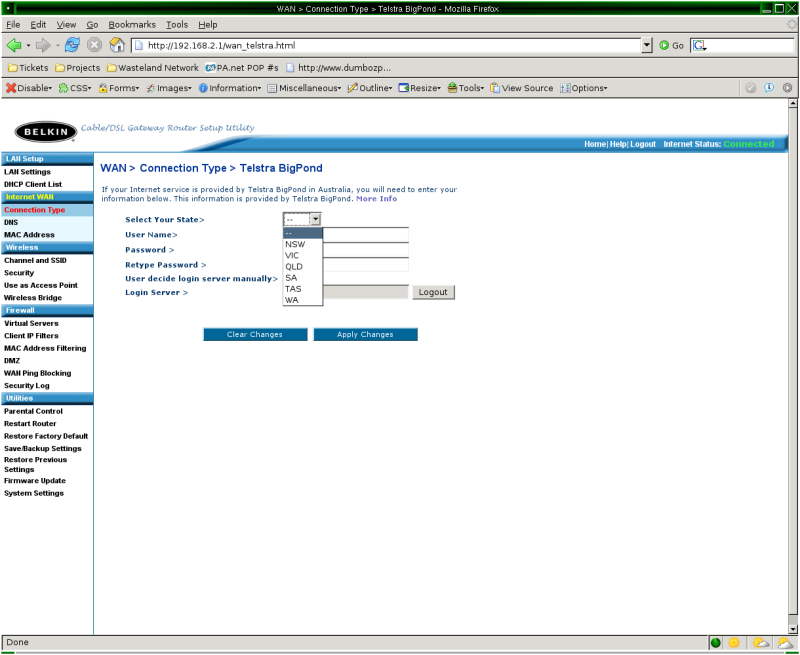Screen dimensions: 800x655
Task: Click View Source in developer toolbar
Action: [x=521, y=88]
